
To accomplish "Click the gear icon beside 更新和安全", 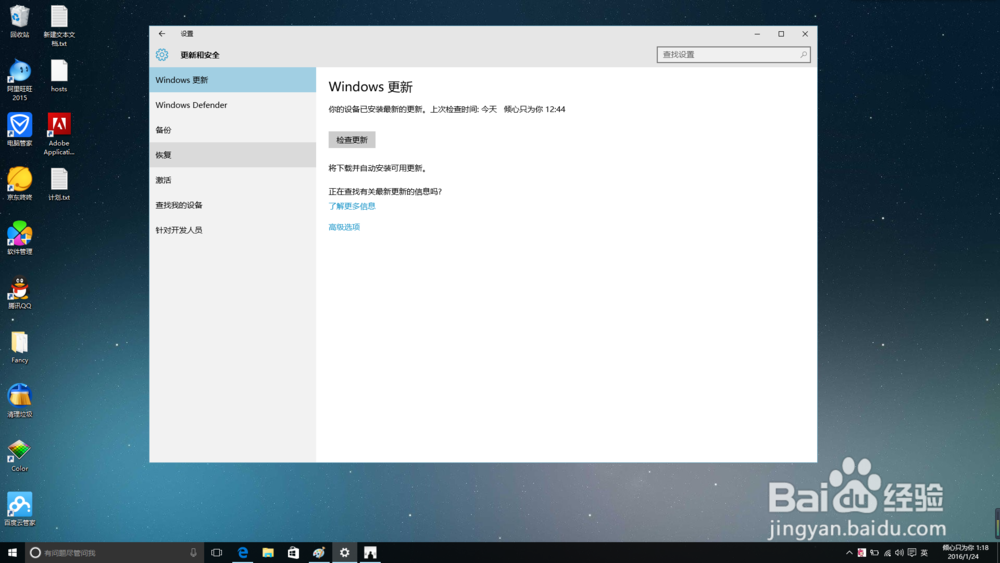I will [x=162, y=55].
